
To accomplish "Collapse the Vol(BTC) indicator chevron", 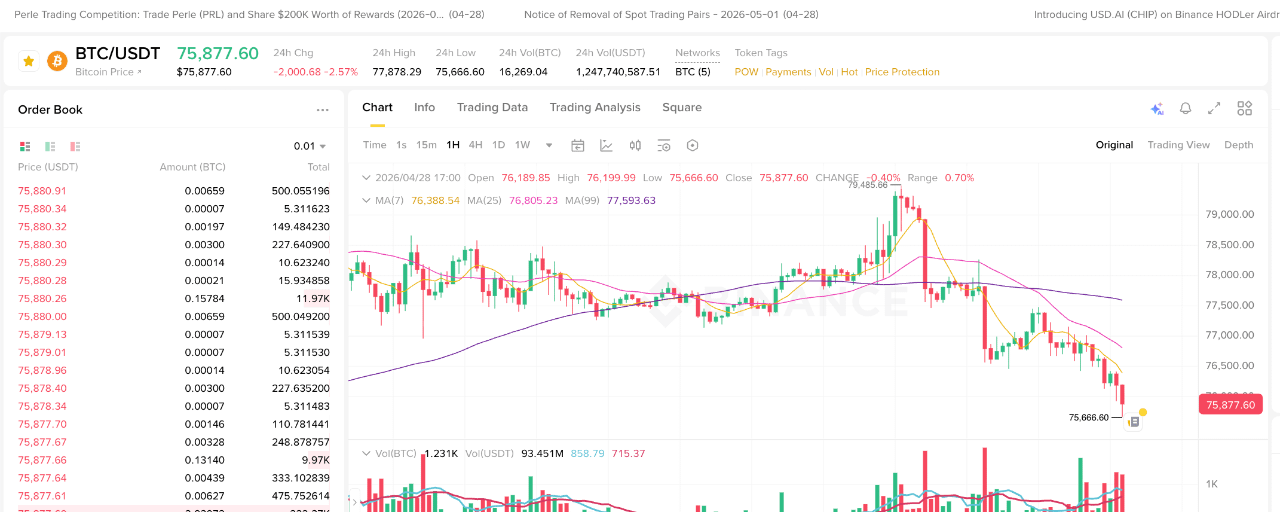I will (x=367, y=454).
